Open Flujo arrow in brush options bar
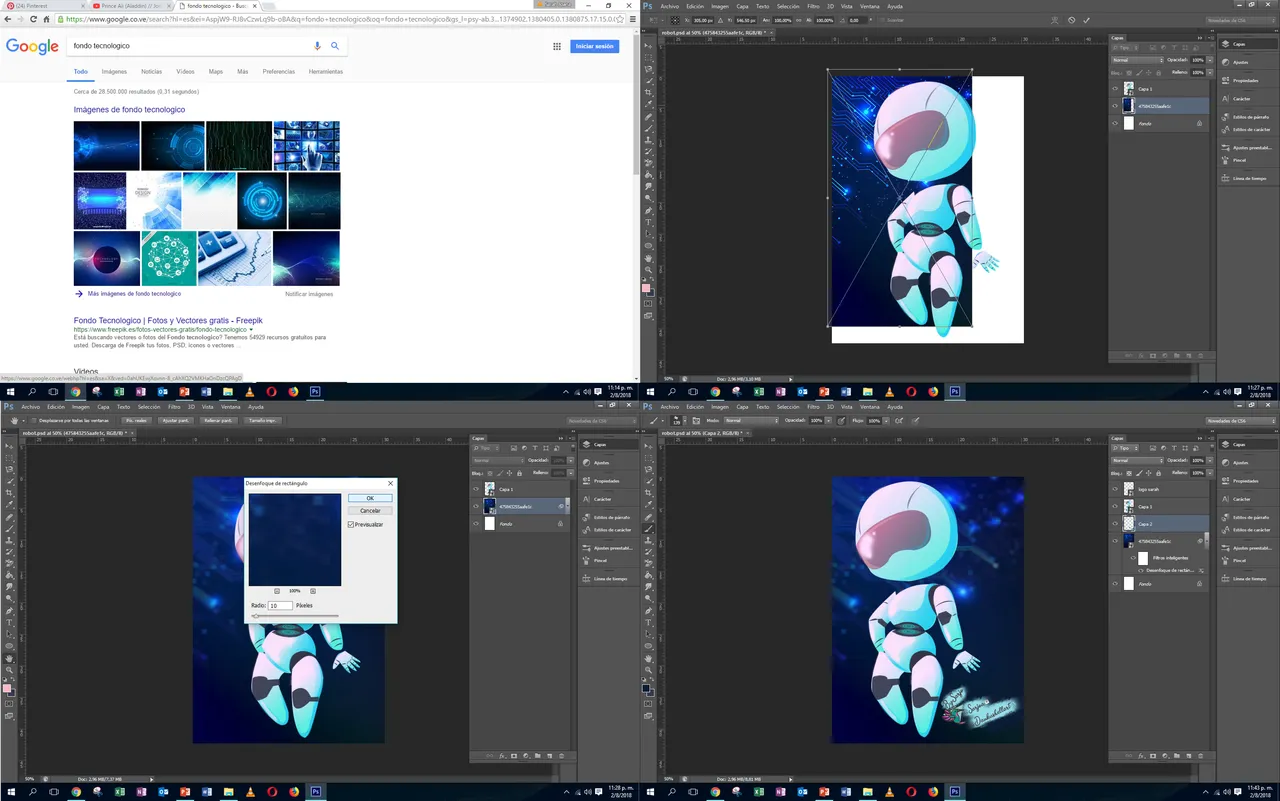Viewport: 1280px width, 801px height. pos(885,421)
